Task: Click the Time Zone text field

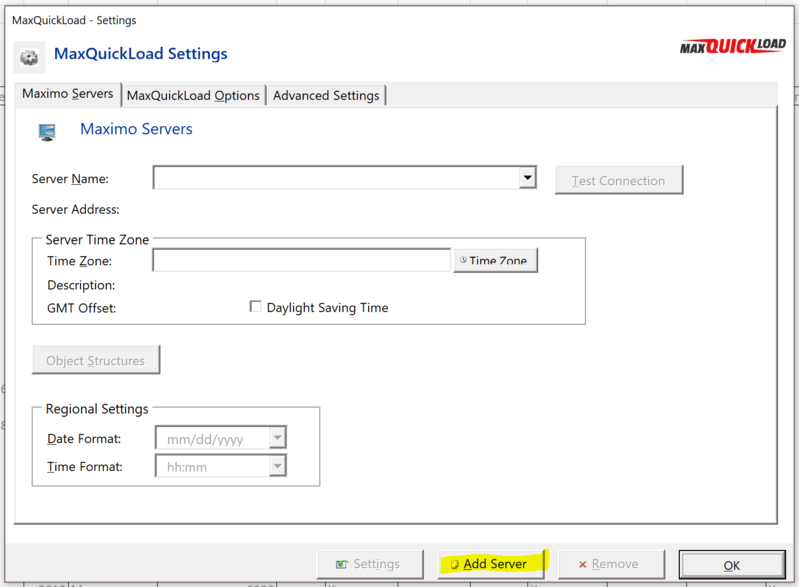Action: pyautogui.click(x=302, y=260)
